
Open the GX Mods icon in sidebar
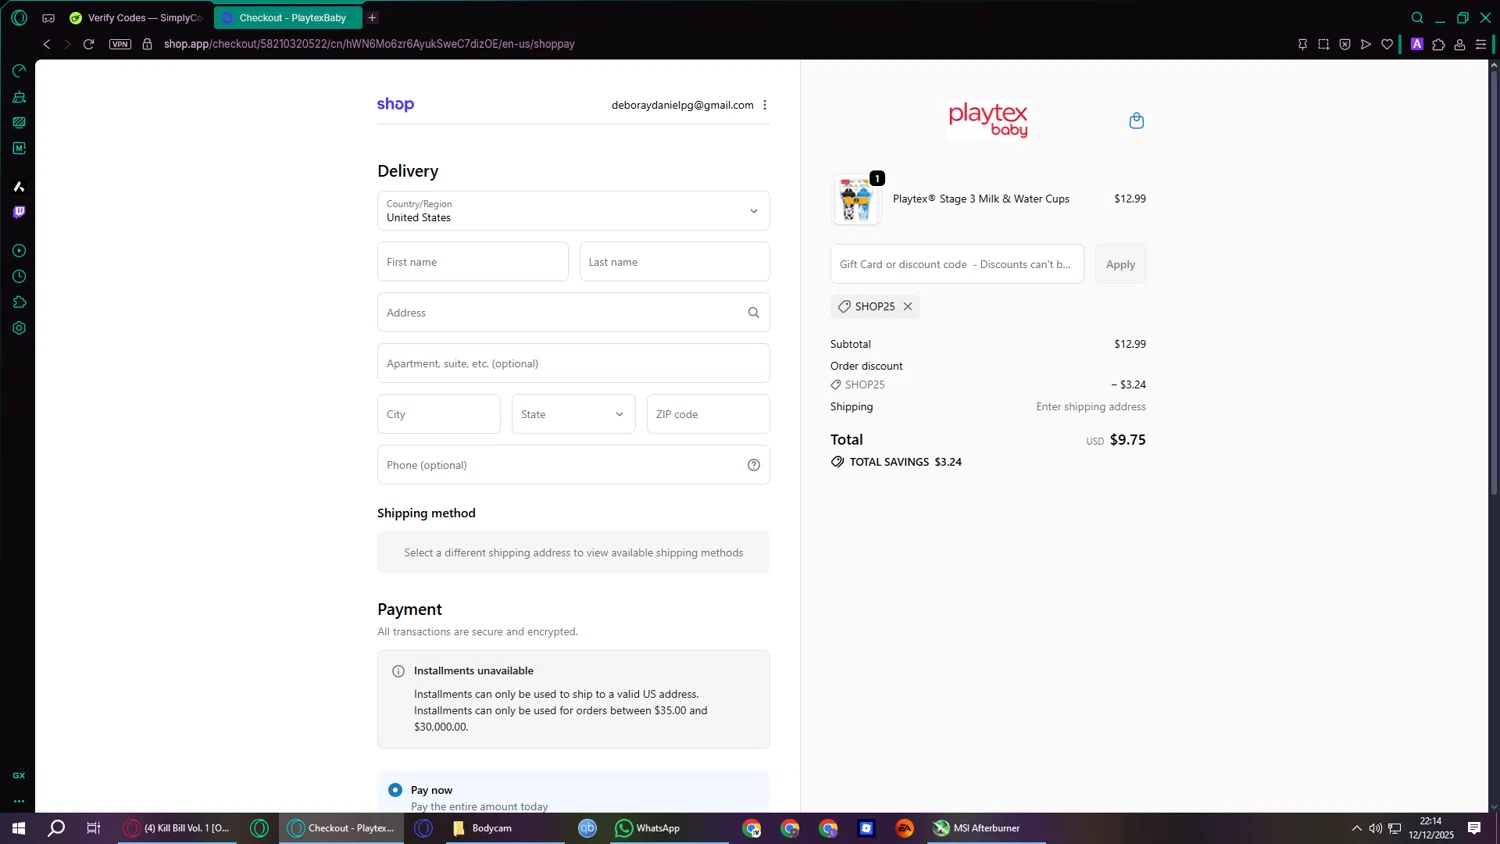[x=19, y=122]
